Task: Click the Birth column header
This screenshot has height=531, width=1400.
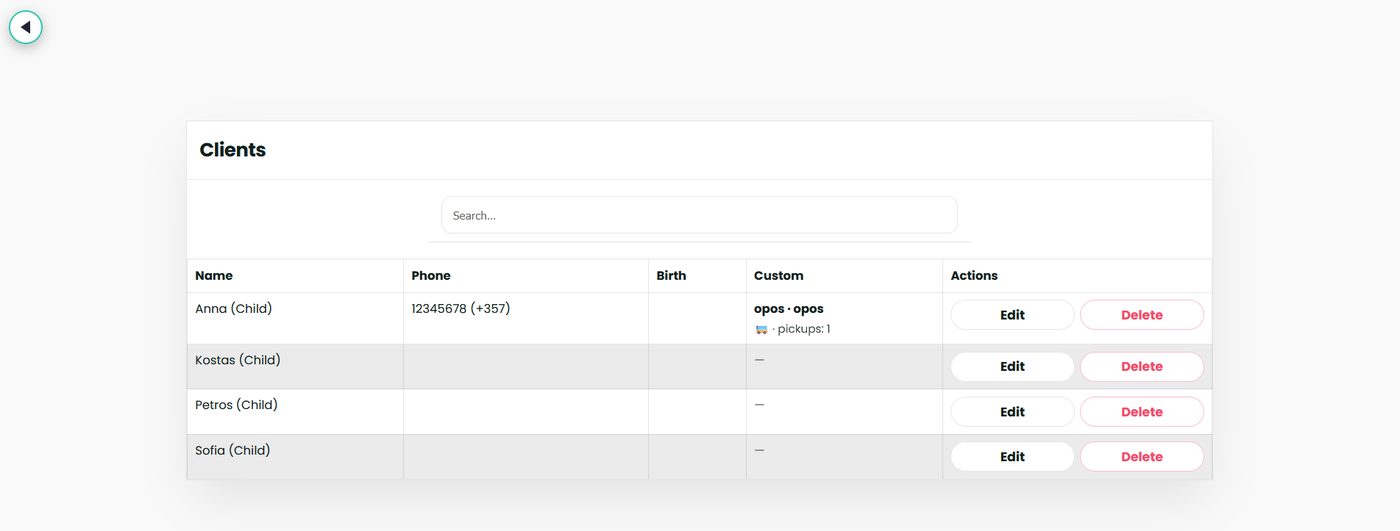Action: (671, 276)
